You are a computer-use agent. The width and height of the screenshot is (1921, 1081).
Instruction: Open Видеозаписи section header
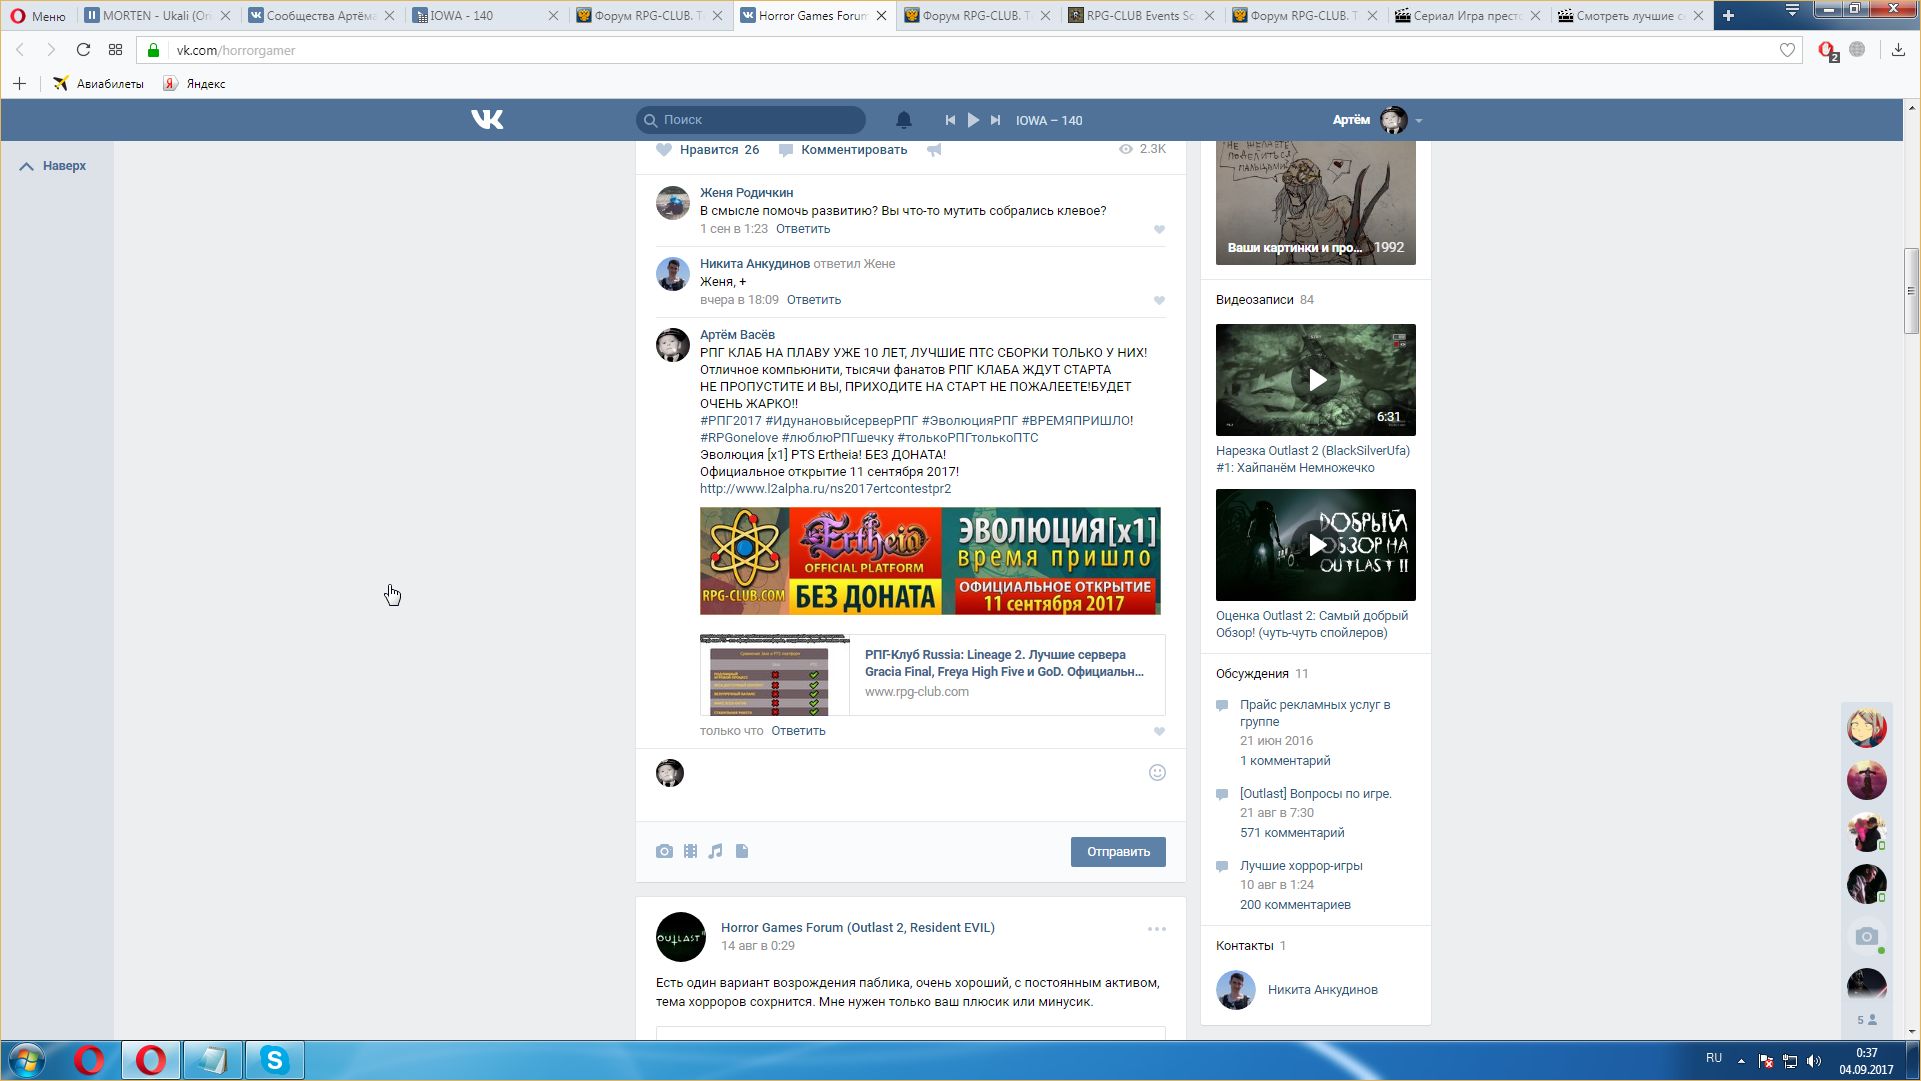1255,300
